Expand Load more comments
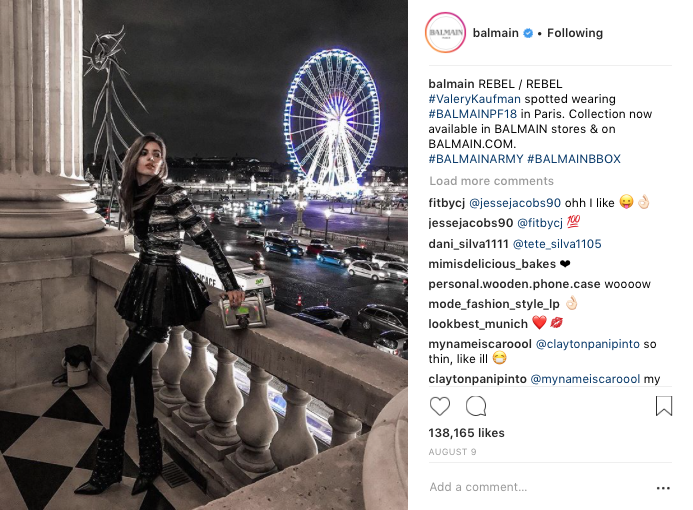This screenshot has width=693, height=510. click(491, 181)
